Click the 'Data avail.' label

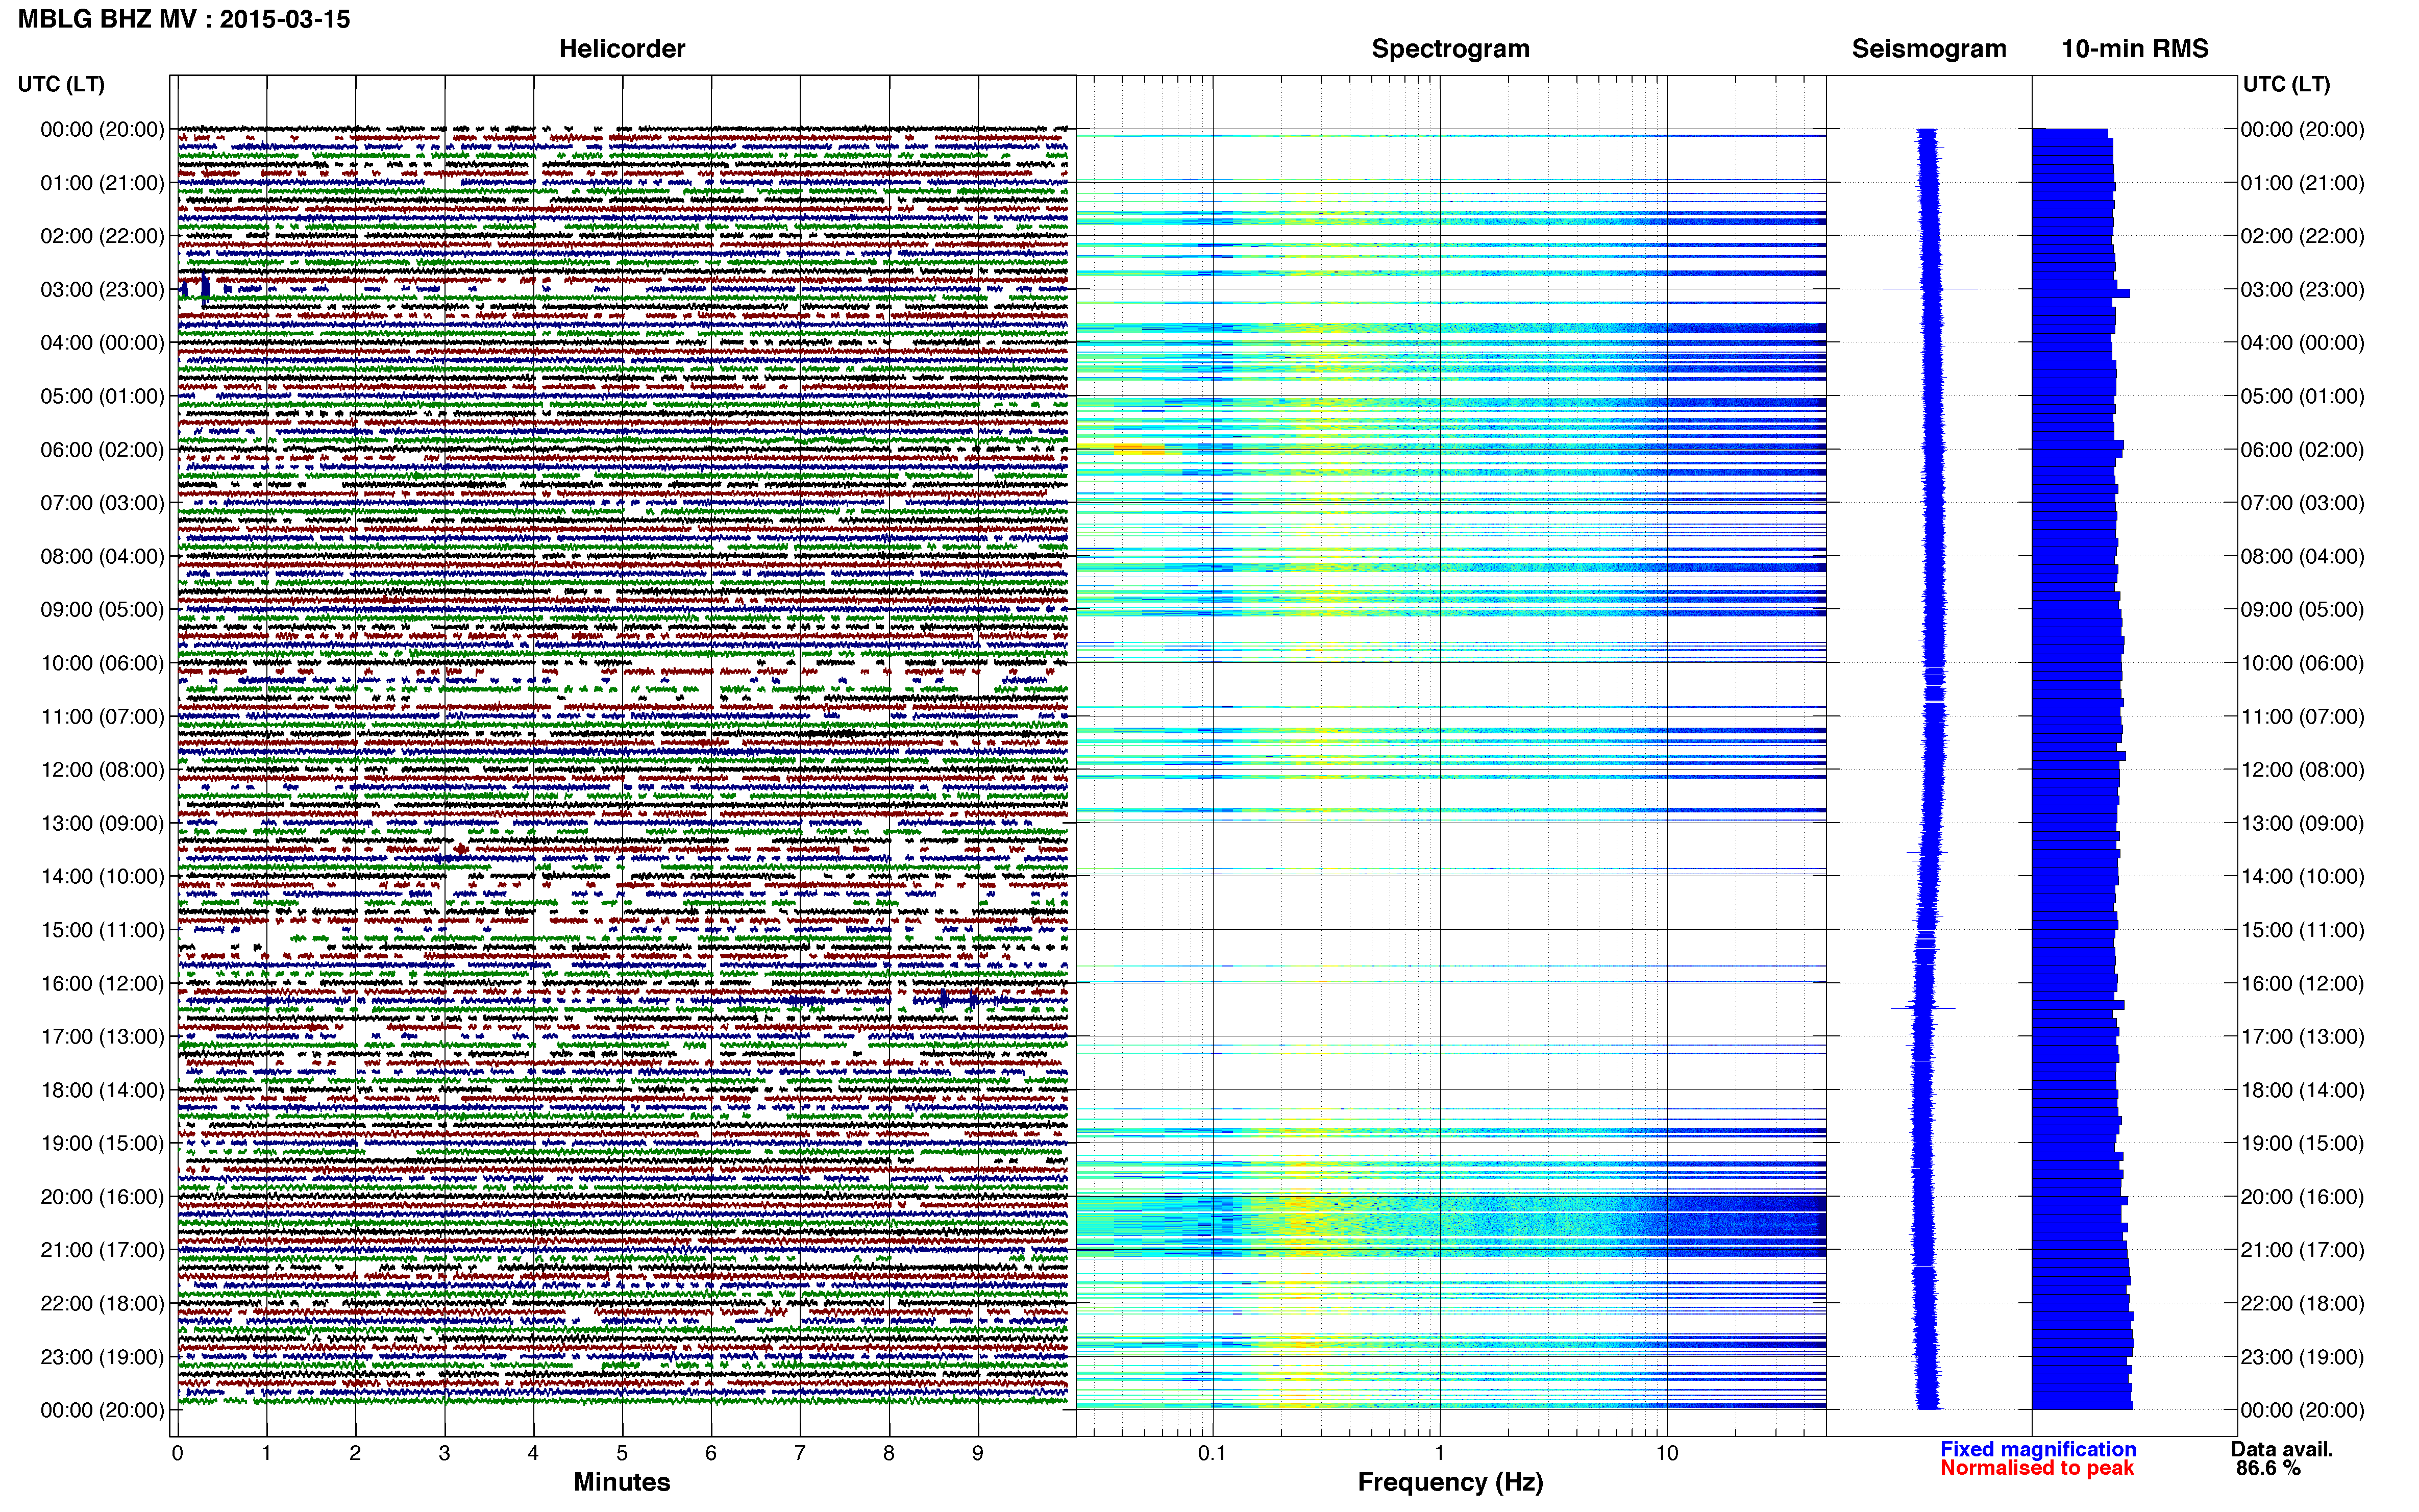(x=2282, y=1449)
